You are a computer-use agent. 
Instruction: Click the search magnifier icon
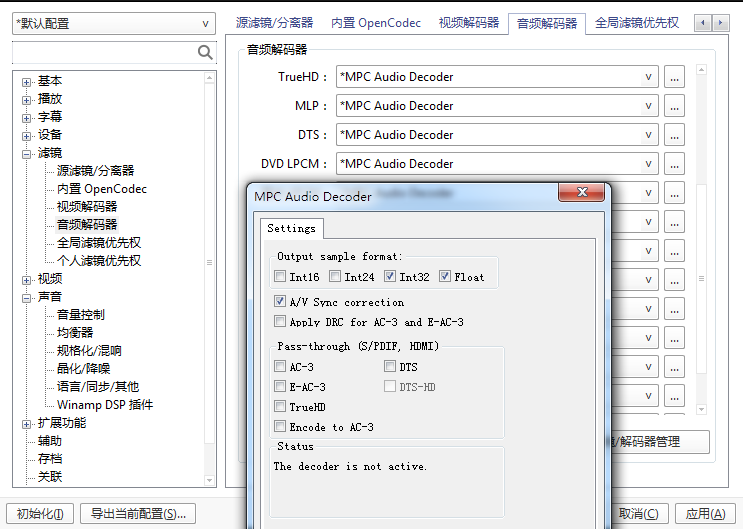click(205, 52)
